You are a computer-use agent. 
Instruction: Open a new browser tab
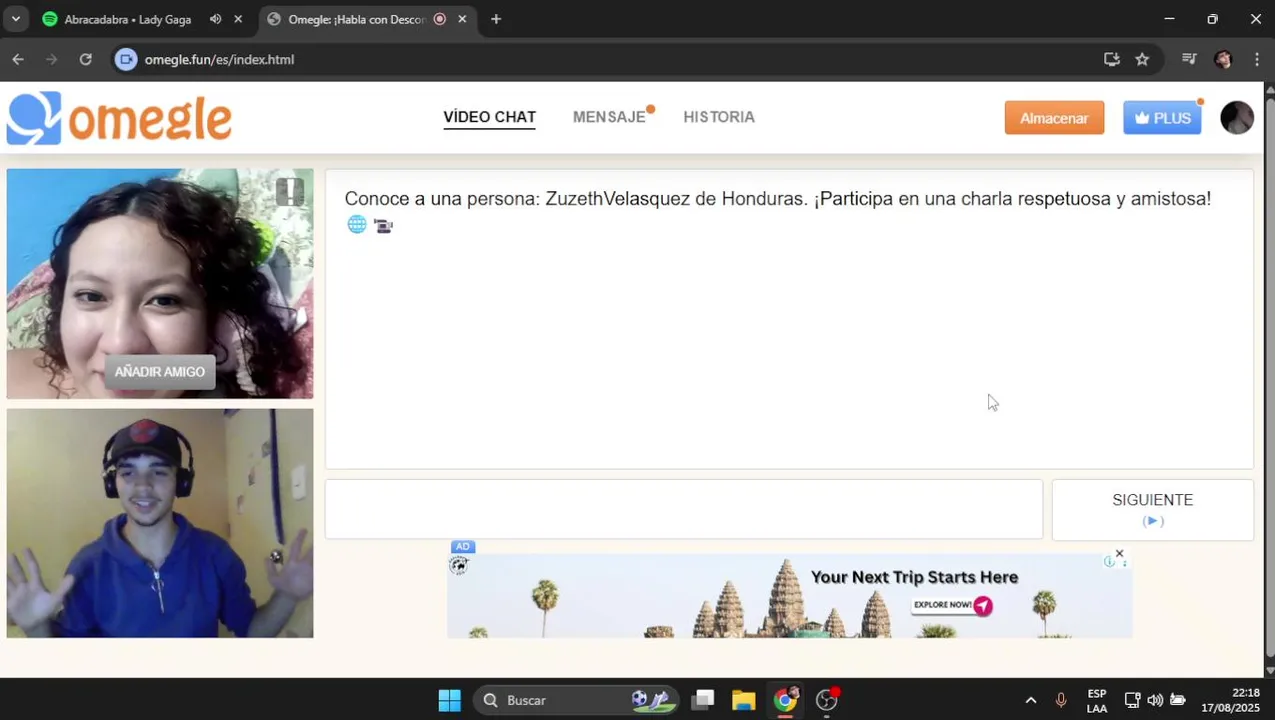tap(496, 19)
